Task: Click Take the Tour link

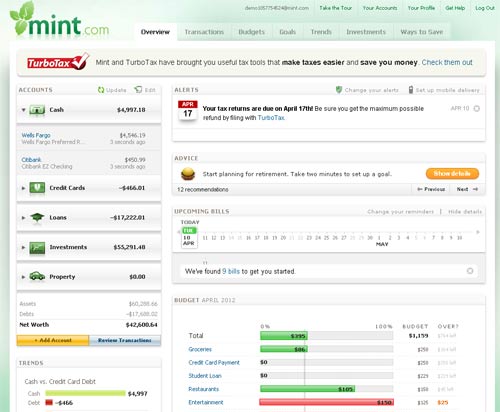Action: click(x=335, y=8)
